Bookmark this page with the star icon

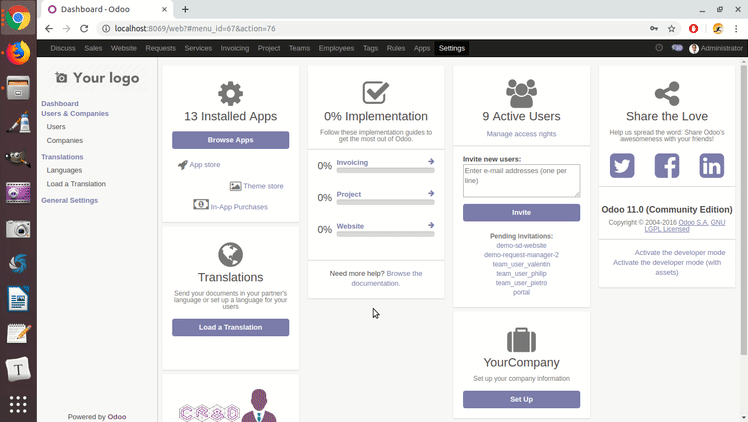672,29
